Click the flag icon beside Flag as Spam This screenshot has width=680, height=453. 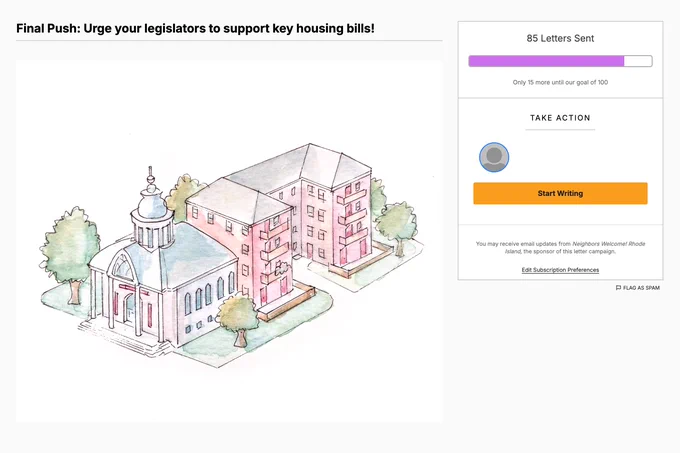click(x=618, y=288)
